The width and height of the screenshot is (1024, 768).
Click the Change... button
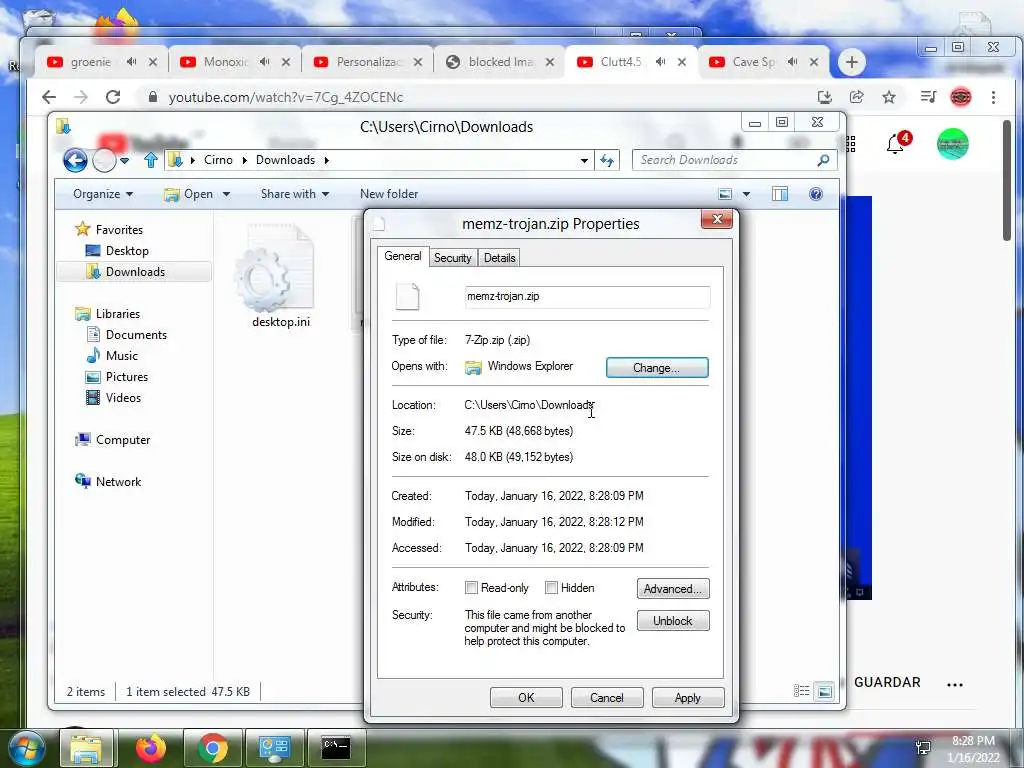pyautogui.click(x=657, y=368)
